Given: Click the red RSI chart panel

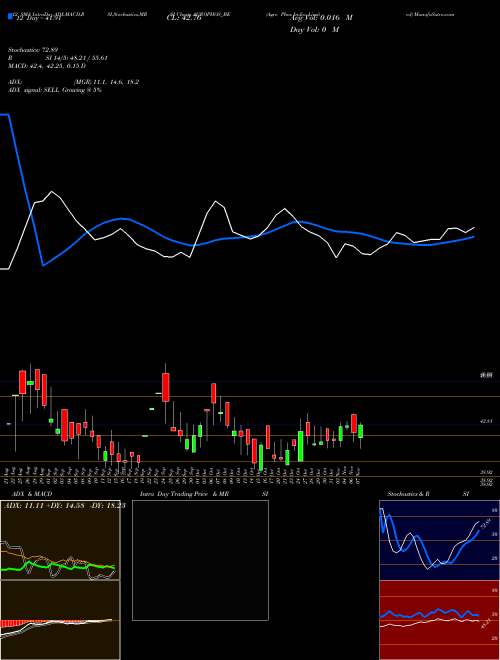Looking at the screenshot, I should pos(439,620).
